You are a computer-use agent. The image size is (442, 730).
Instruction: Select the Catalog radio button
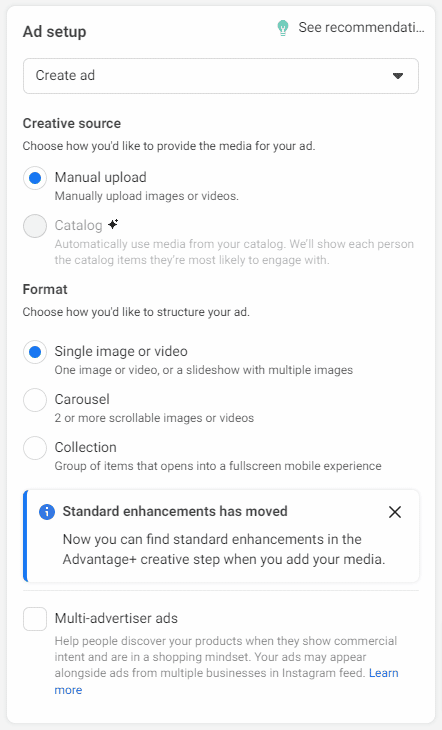click(35, 226)
